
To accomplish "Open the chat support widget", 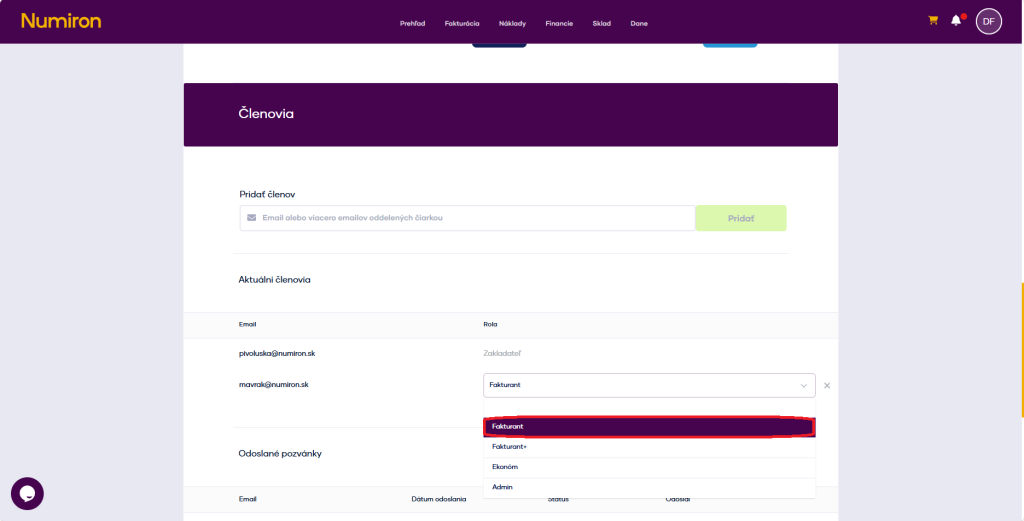I will coord(27,493).
